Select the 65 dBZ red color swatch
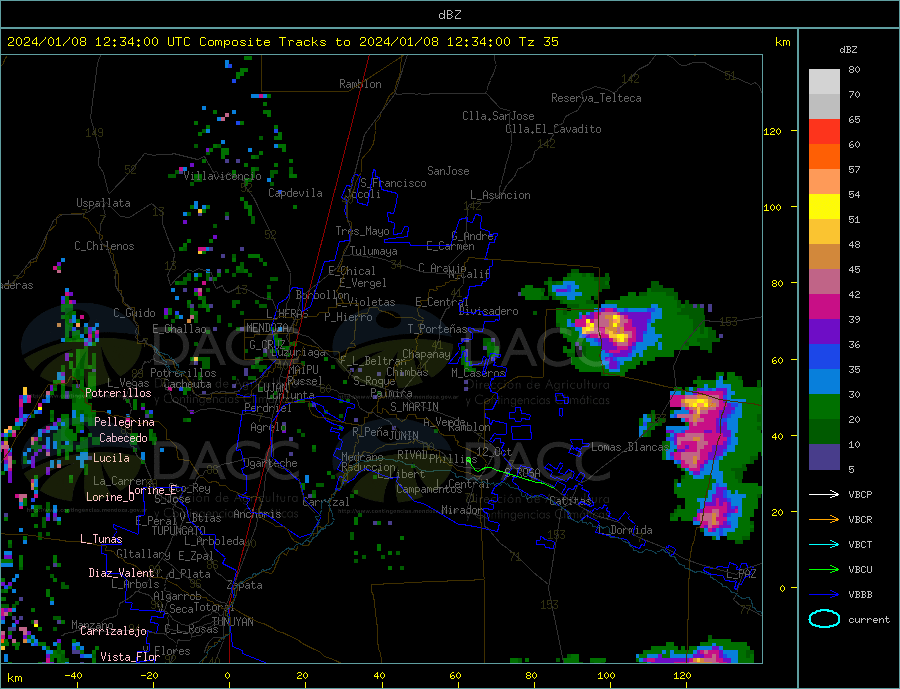The image size is (900, 689). point(824,131)
